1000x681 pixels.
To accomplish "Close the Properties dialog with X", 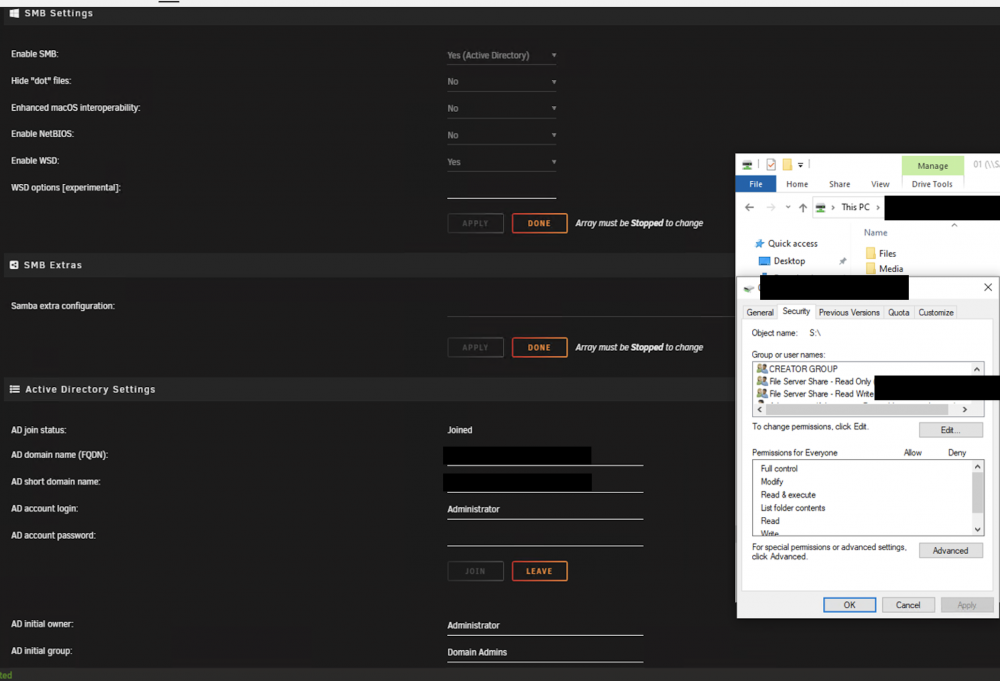I will pos(988,288).
